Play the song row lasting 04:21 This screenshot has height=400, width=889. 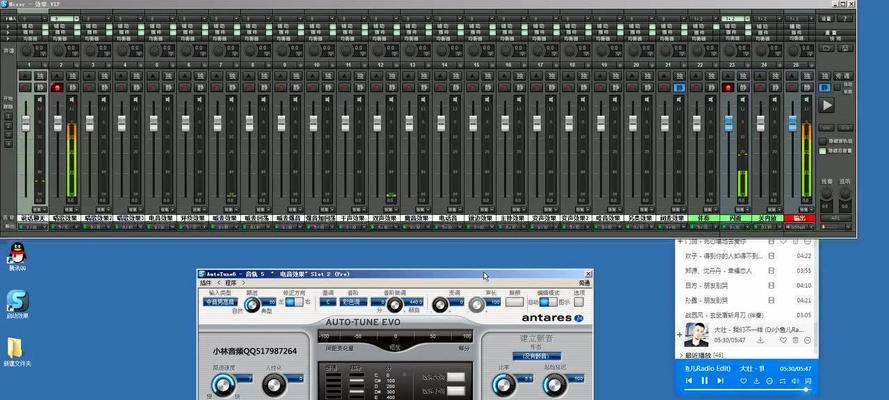pyautogui.click(x=747, y=300)
